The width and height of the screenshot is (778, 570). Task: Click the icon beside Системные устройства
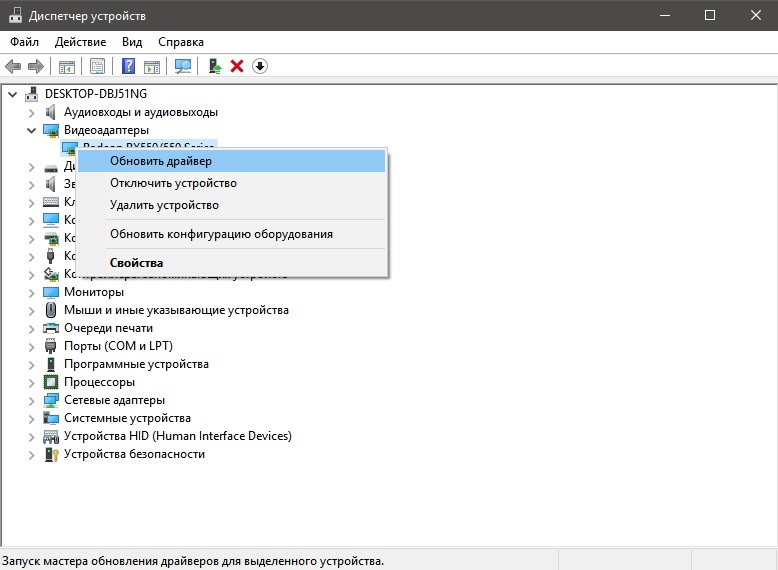[51, 418]
